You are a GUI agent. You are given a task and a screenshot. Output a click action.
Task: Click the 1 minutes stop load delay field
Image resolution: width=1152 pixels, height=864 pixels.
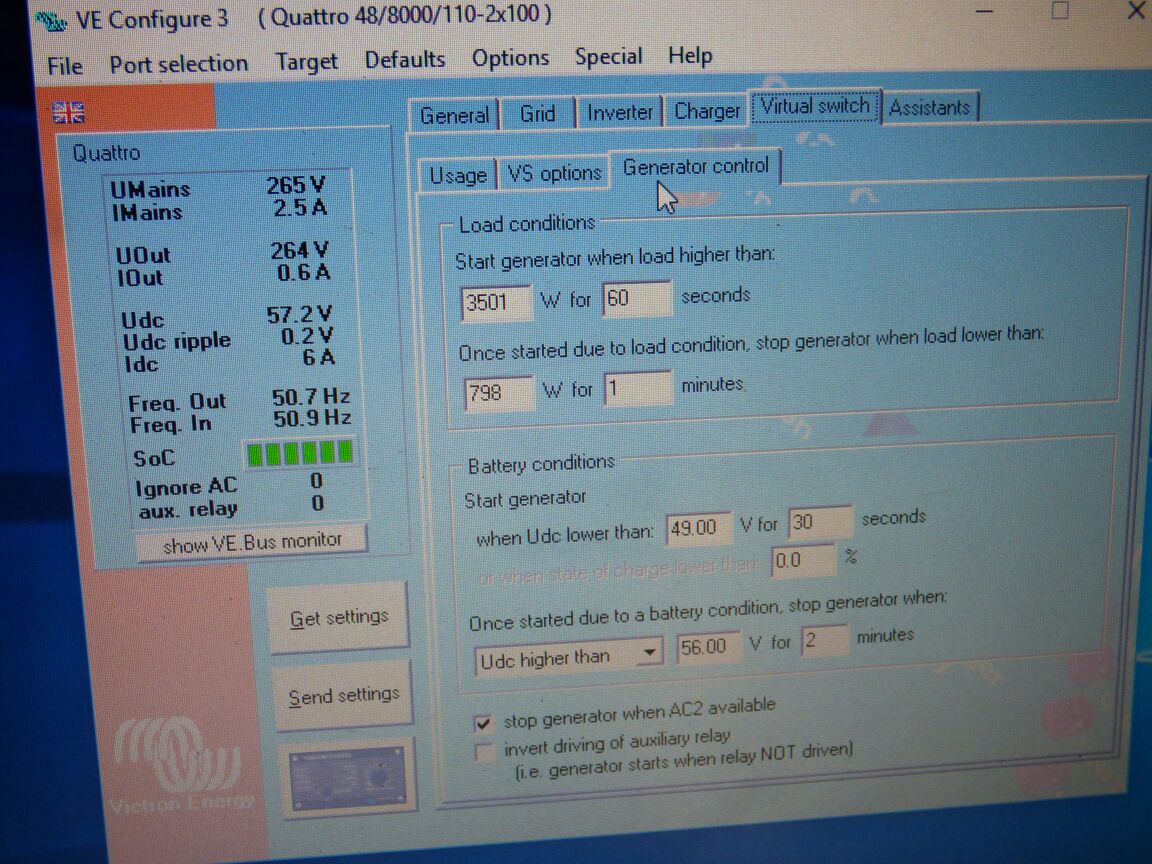[638, 389]
